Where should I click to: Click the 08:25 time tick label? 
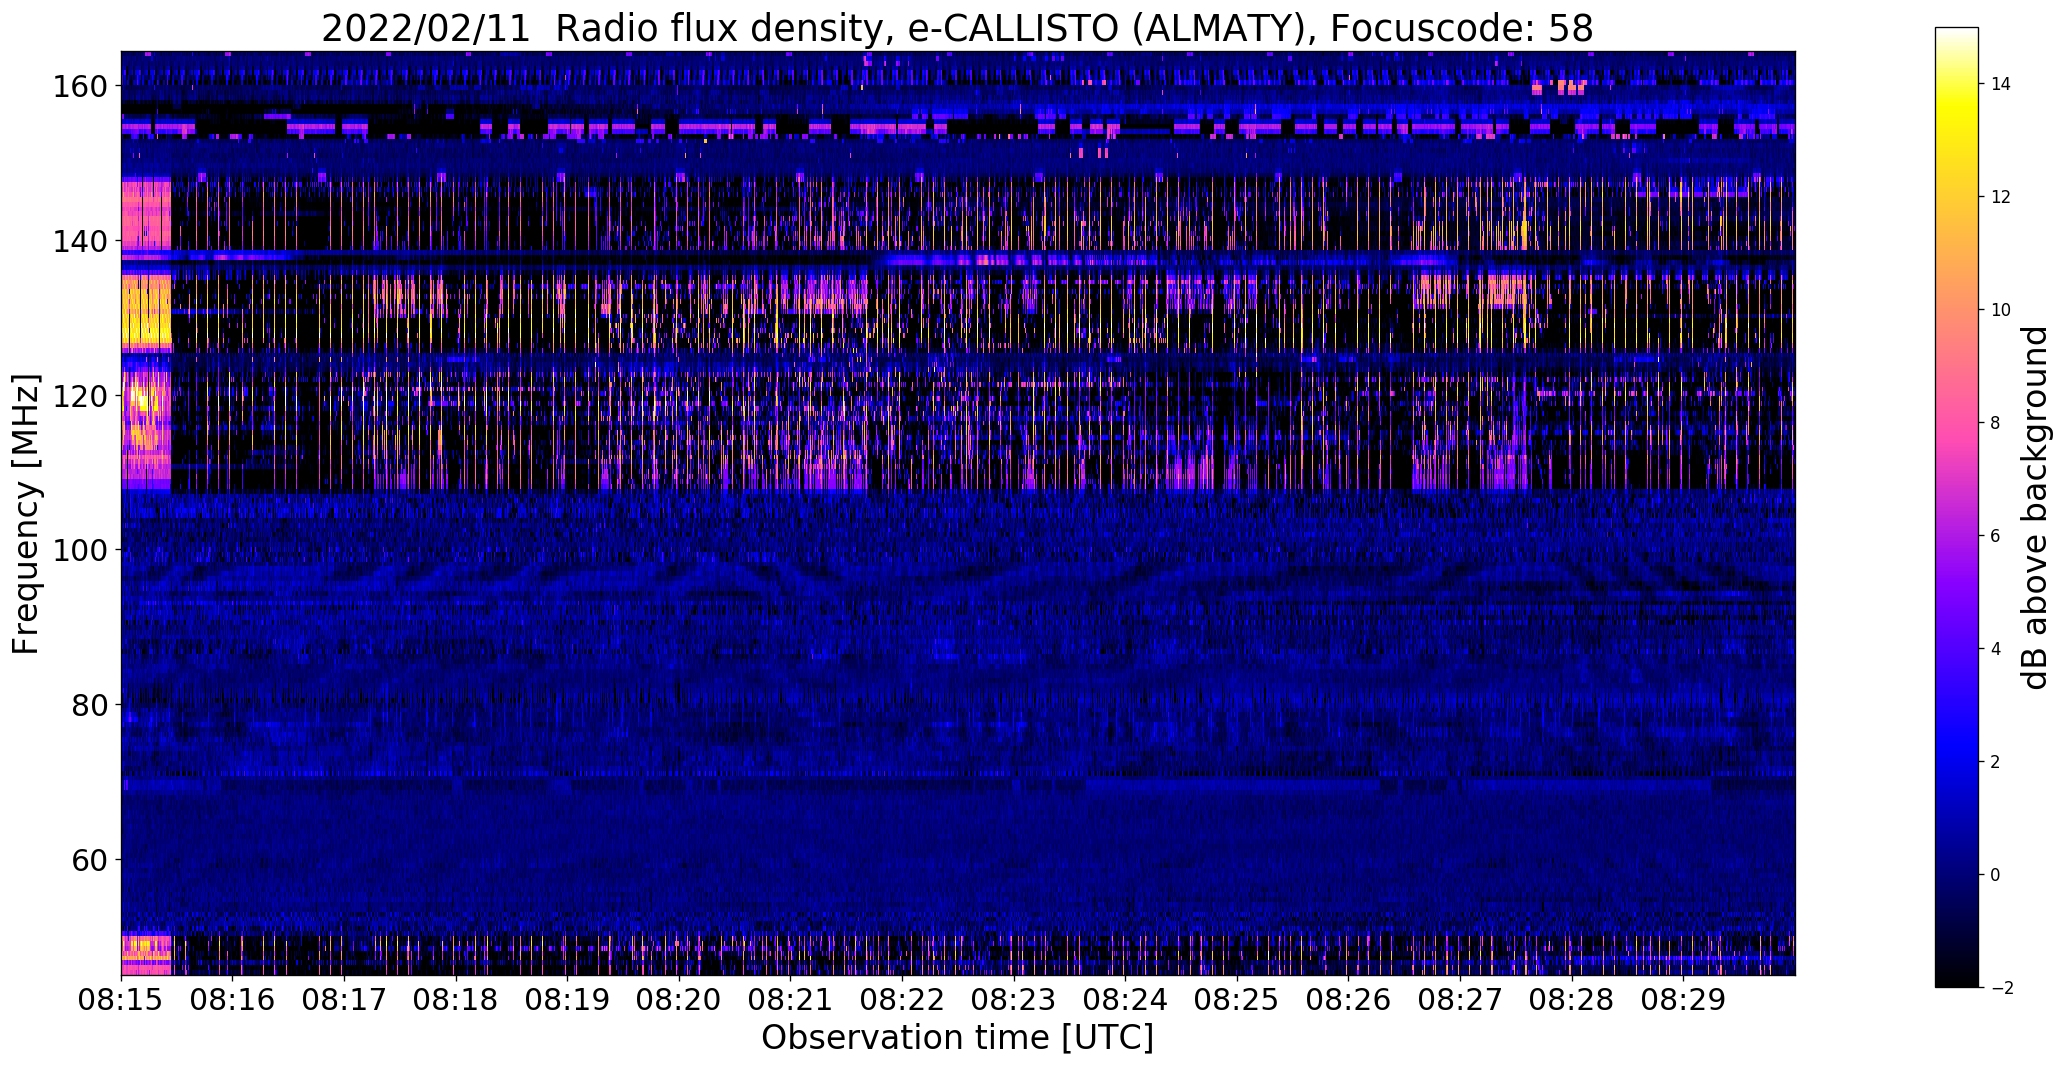1236,1000
